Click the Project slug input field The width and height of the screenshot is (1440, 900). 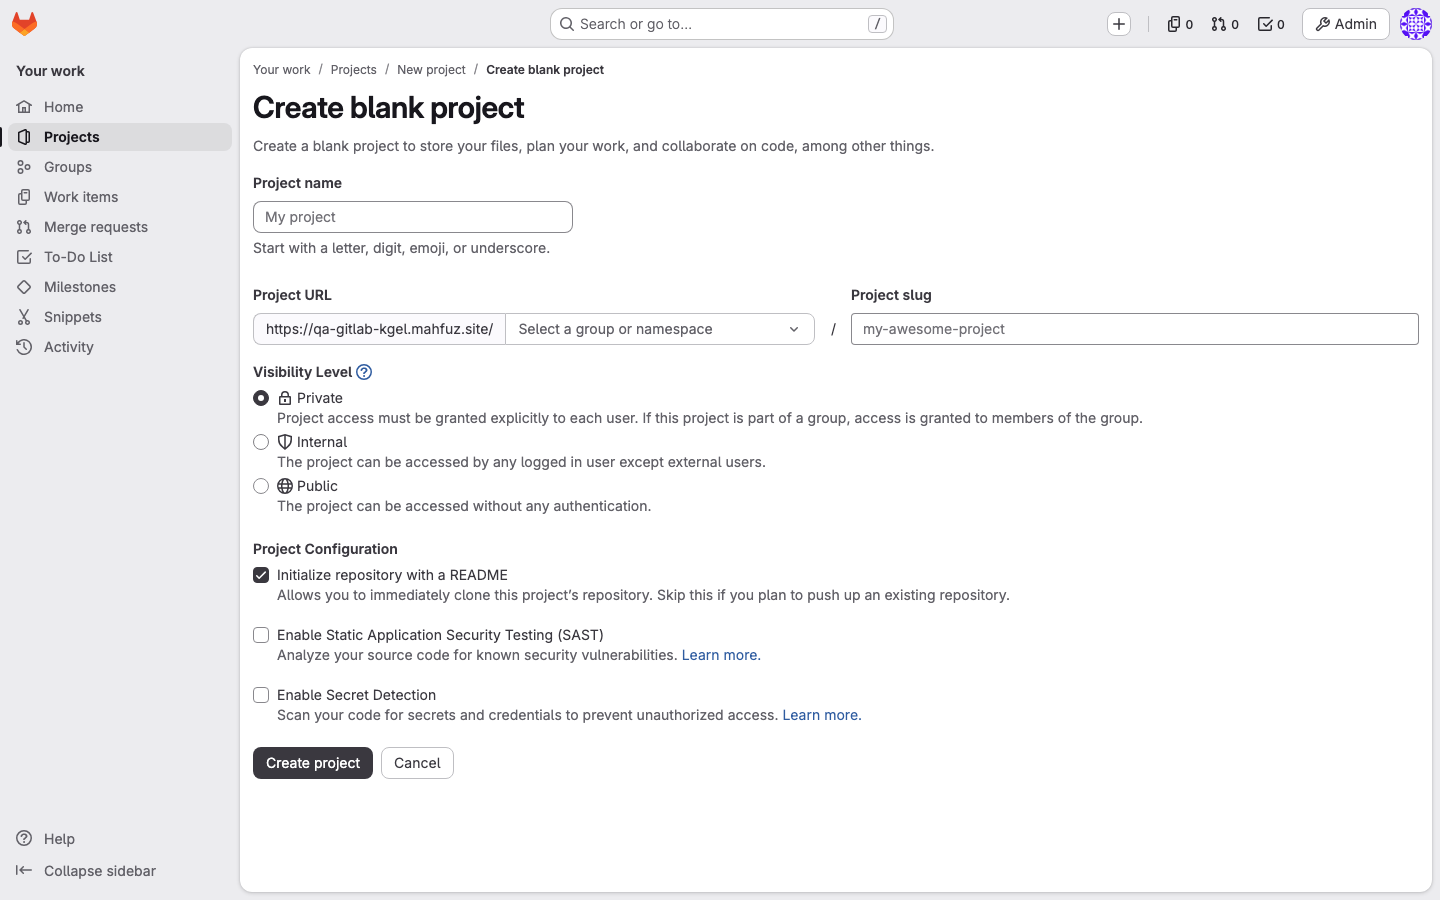pyautogui.click(x=1135, y=329)
